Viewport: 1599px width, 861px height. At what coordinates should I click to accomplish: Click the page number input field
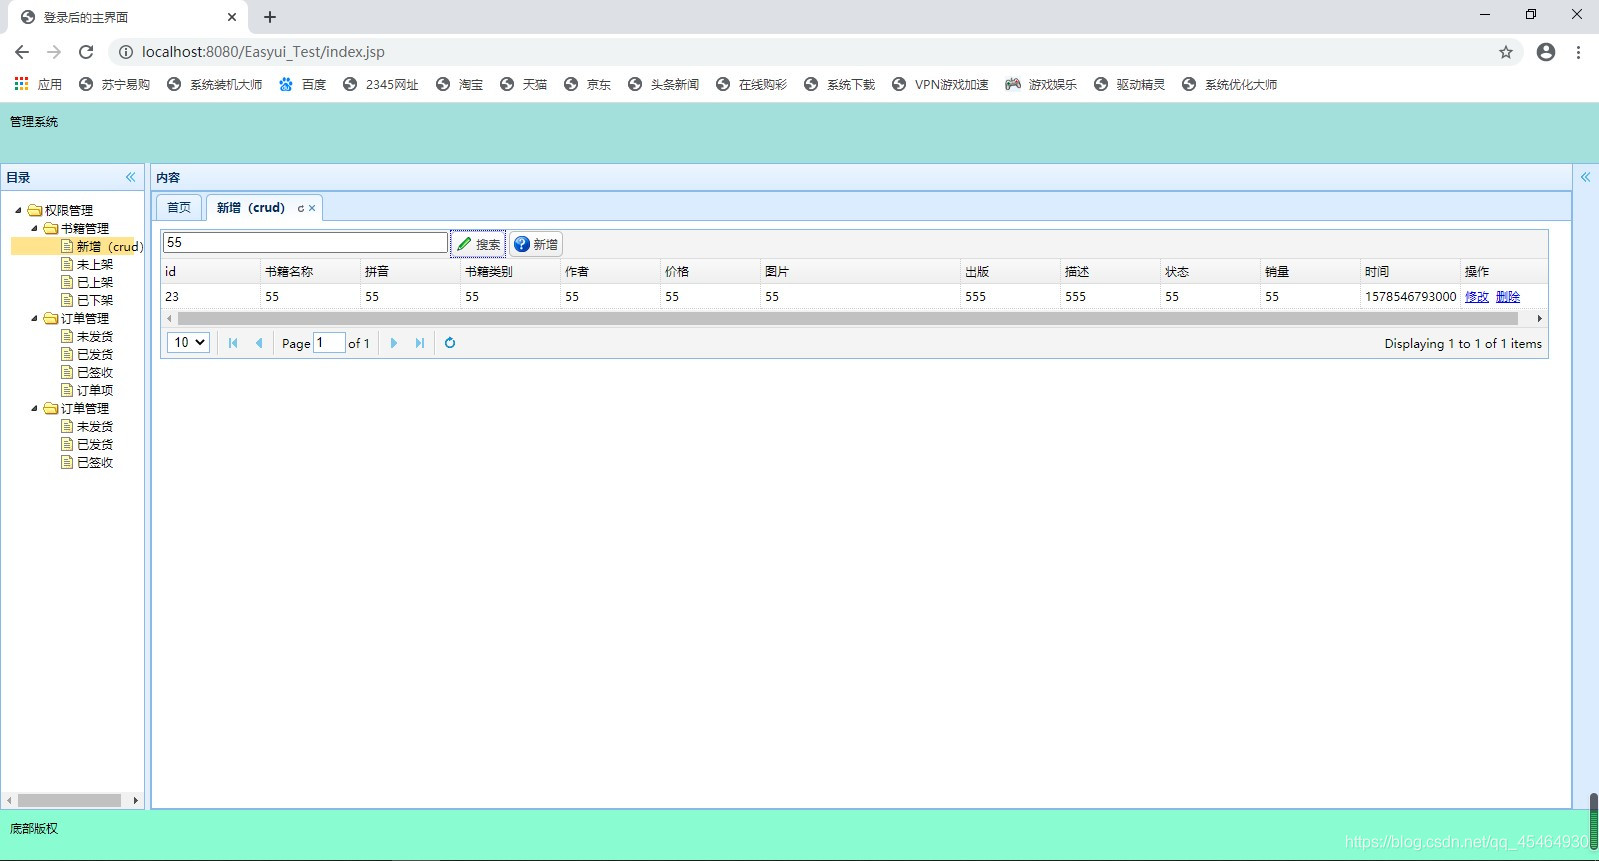pyautogui.click(x=329, y=343)
